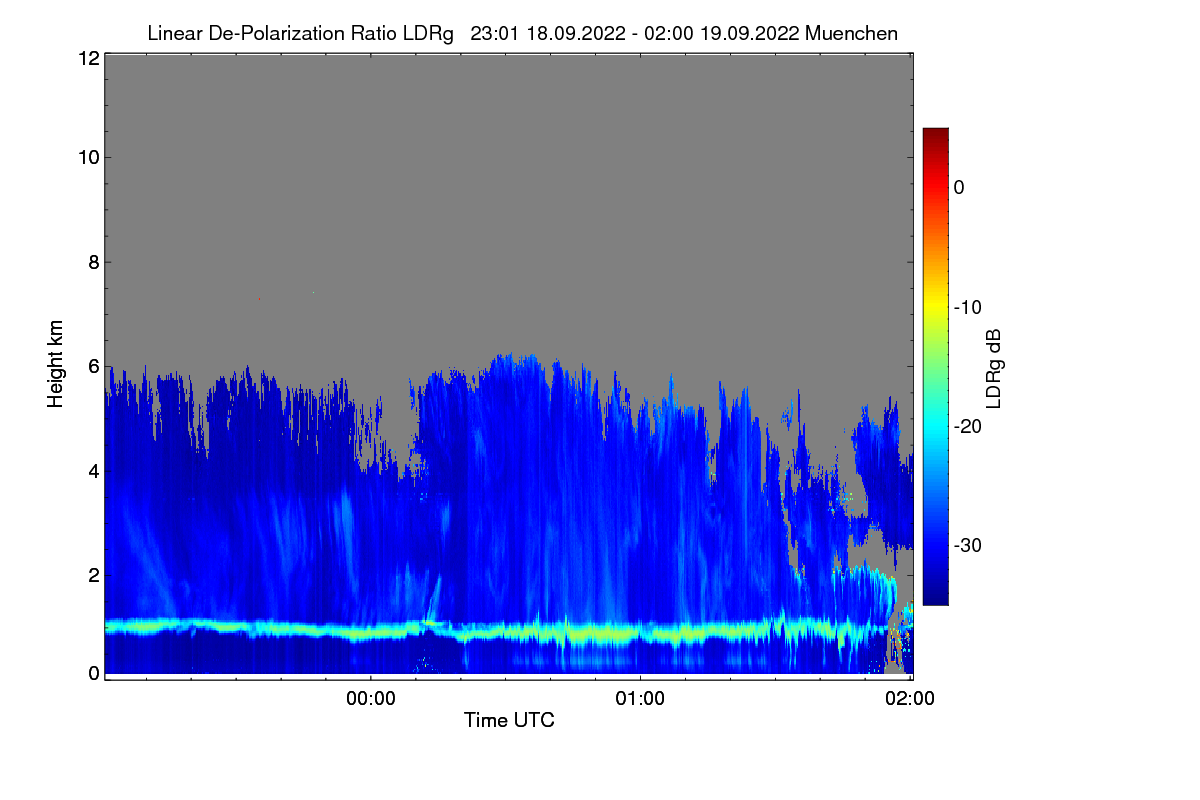Click the '12' height tick label

[88, 59]
